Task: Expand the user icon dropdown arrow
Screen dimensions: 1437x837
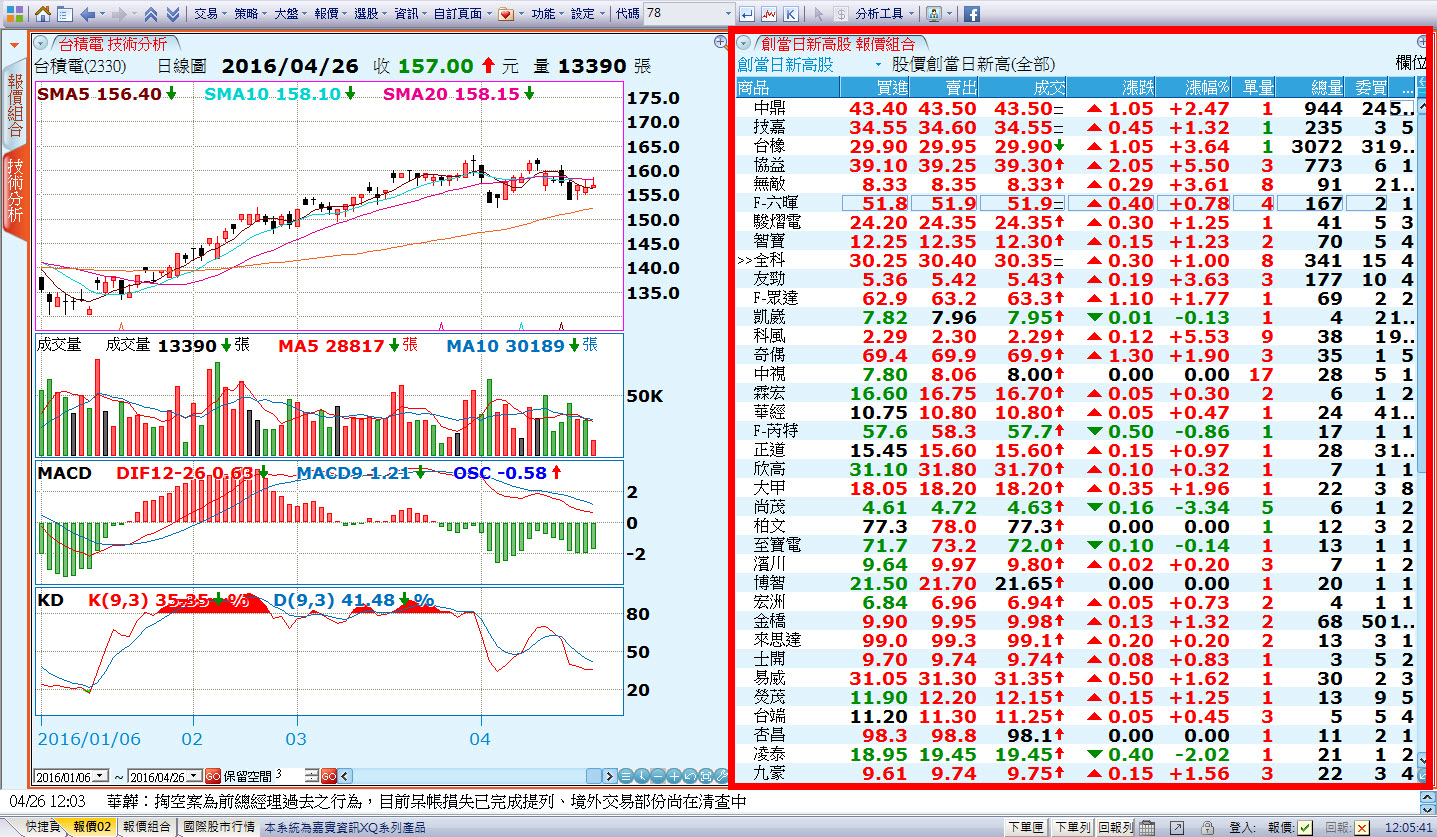Action: (949, 14)
